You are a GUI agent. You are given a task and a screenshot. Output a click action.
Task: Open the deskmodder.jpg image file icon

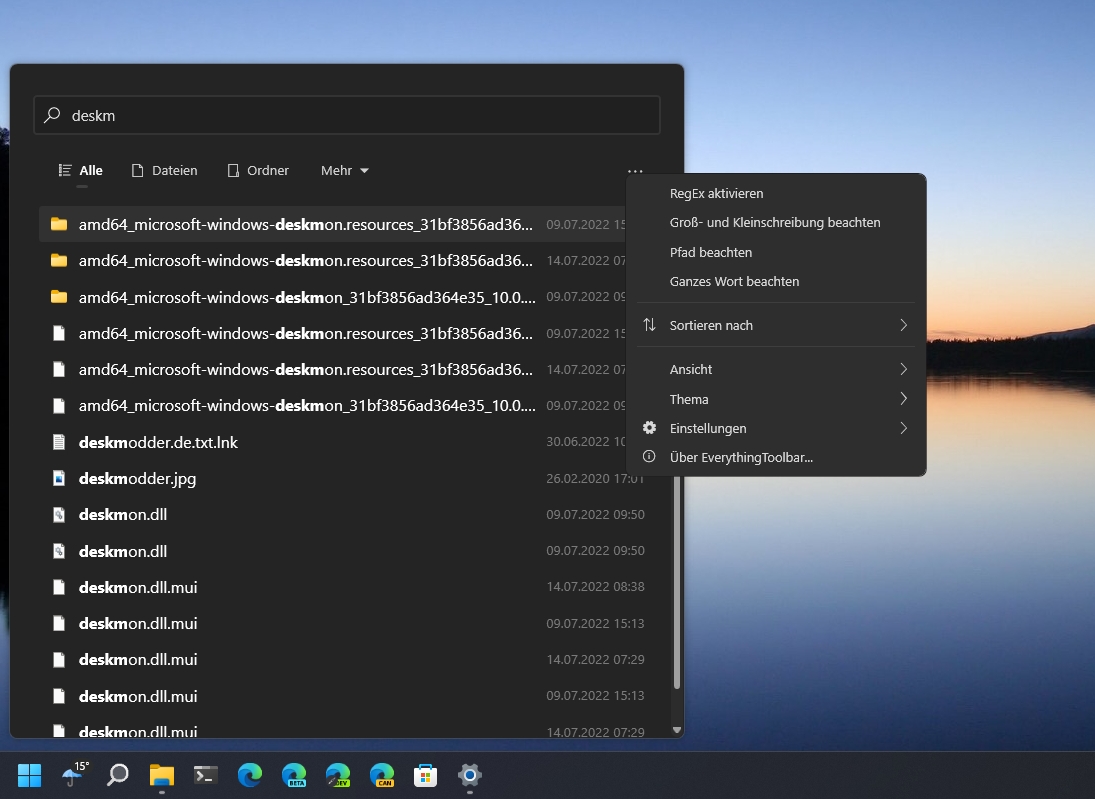click(x=59, y=478)
